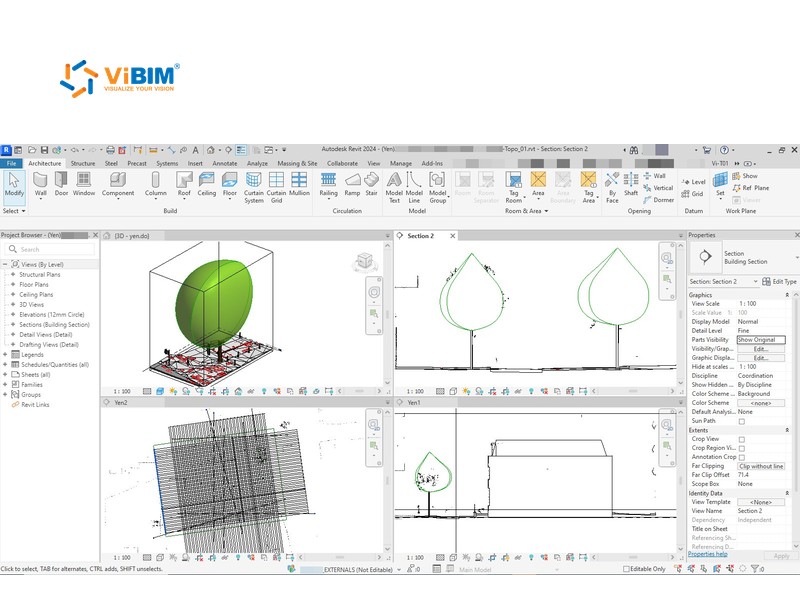Switch to the Annotate ribbon tab
The image size is (800, 600).
click(224, 163)
